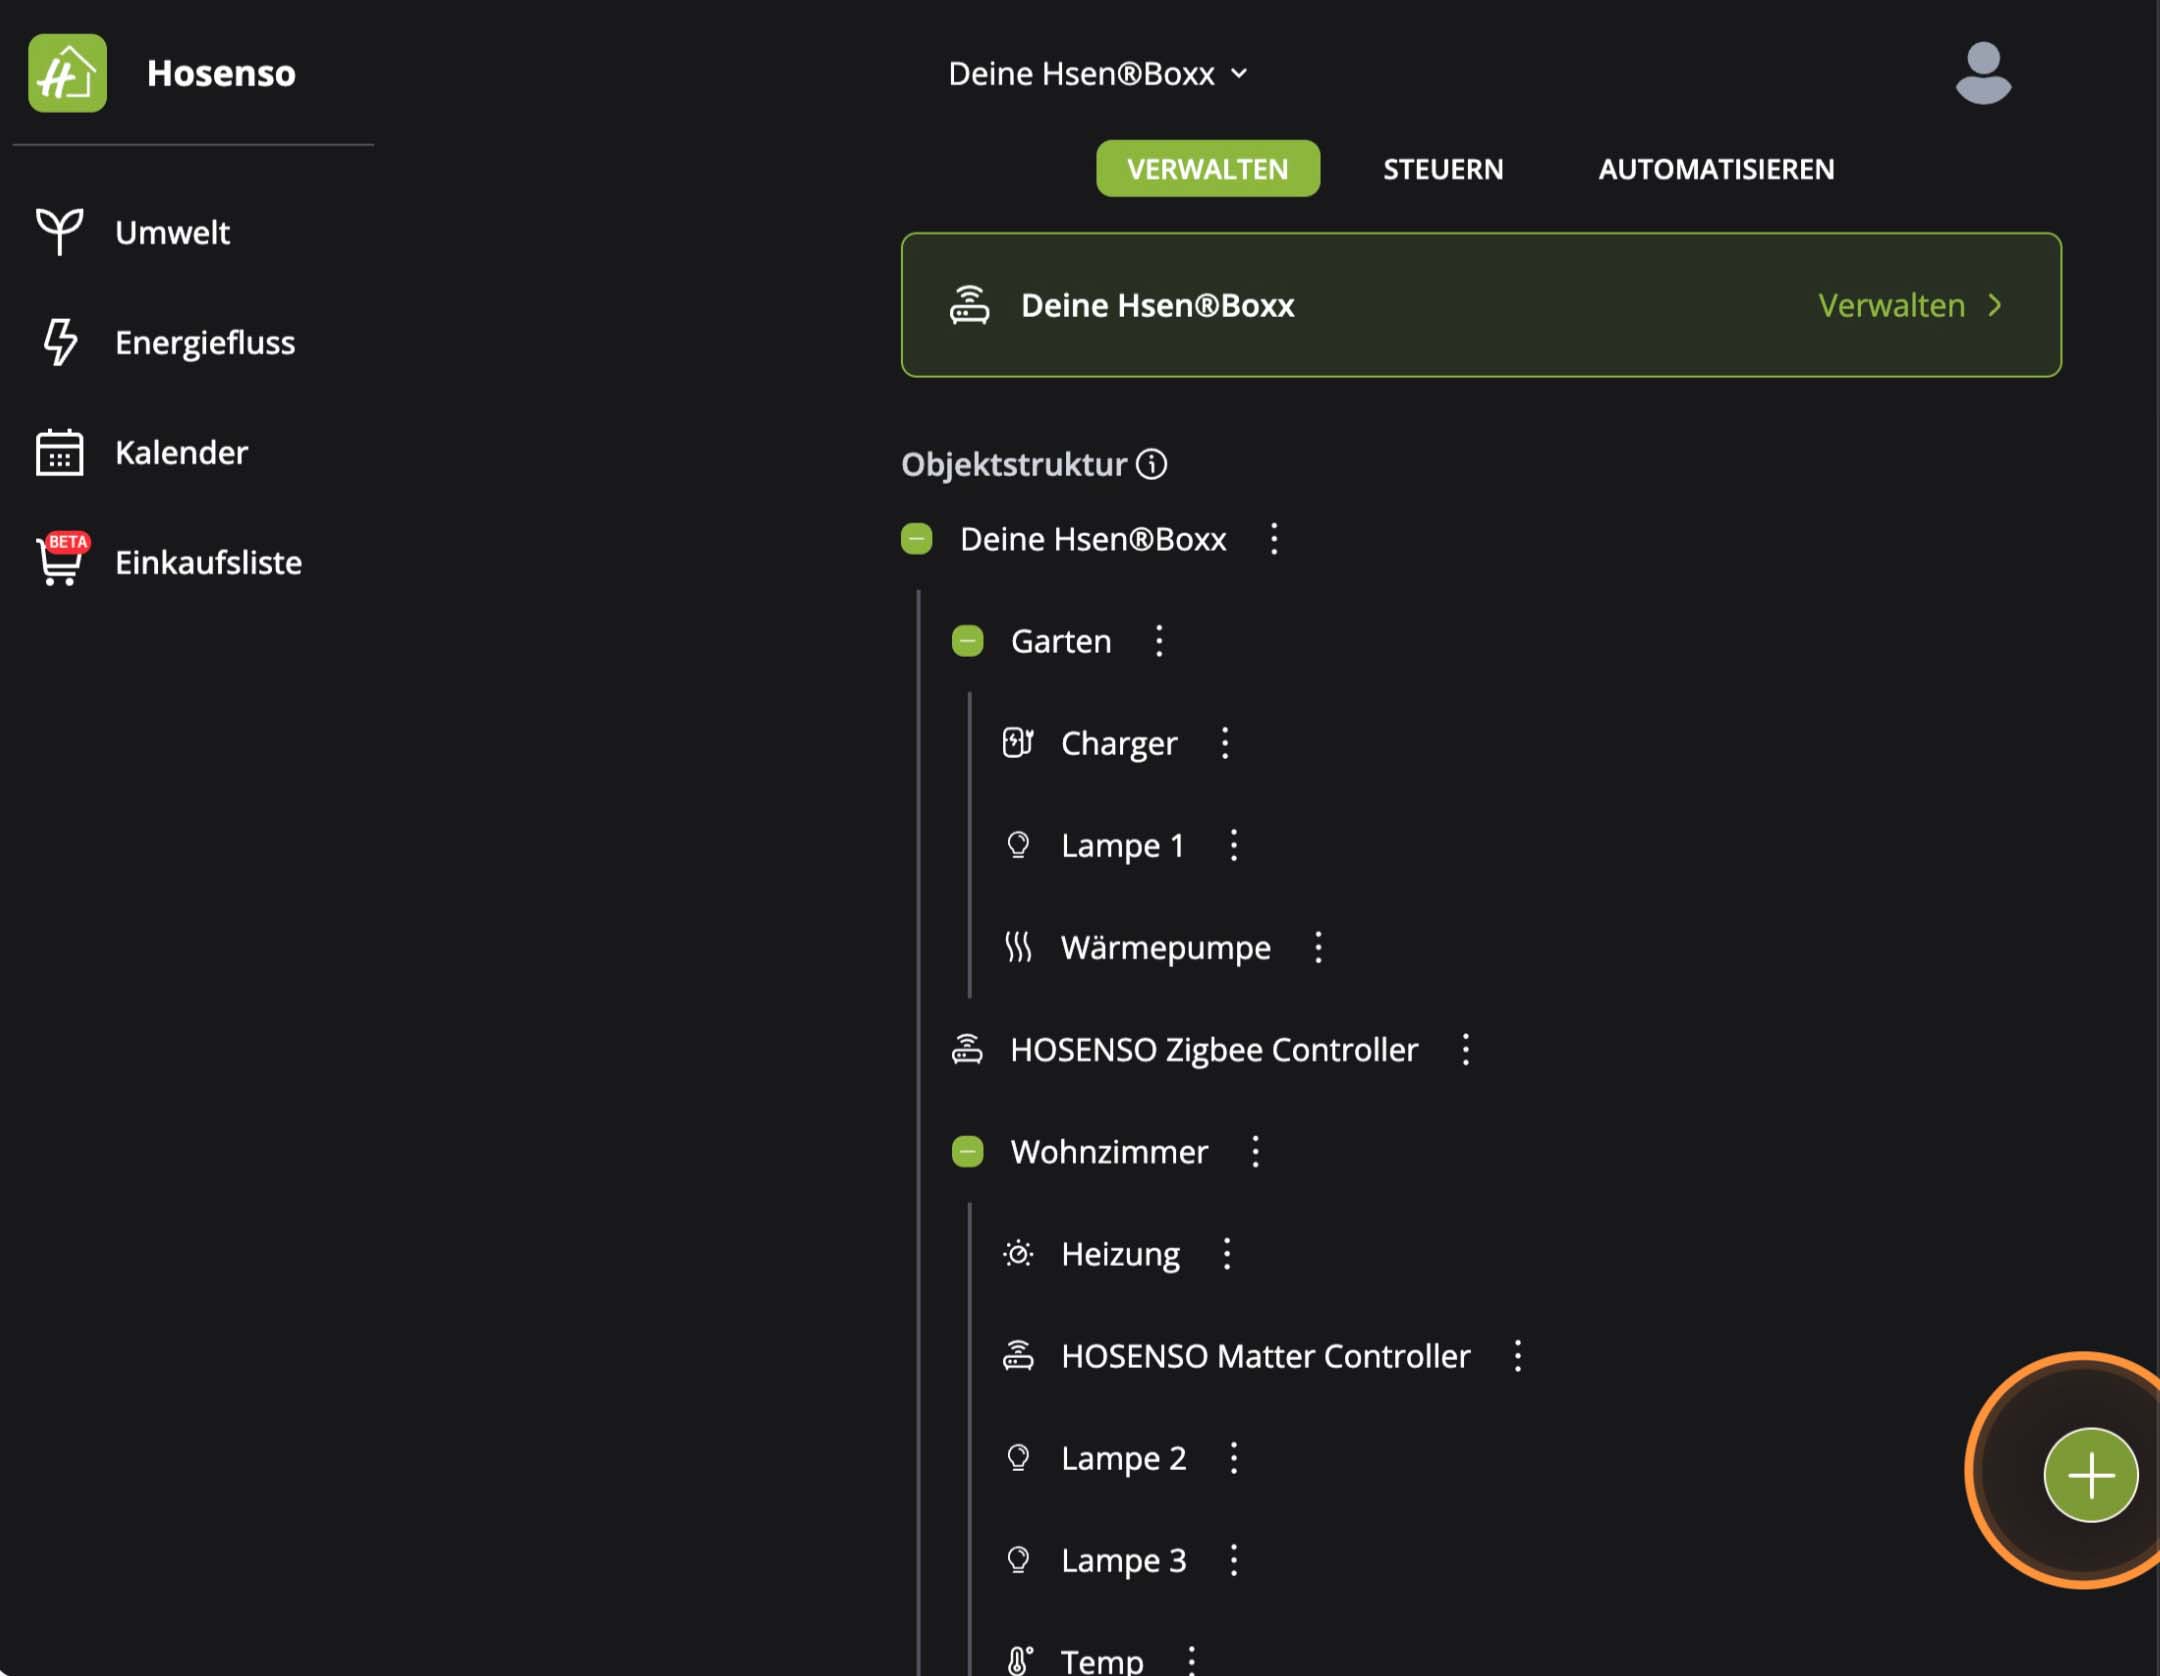Screen dimensions: 2160x1676
Task: Collapse the Wohnzimmer group
Action: (967, 1152)
